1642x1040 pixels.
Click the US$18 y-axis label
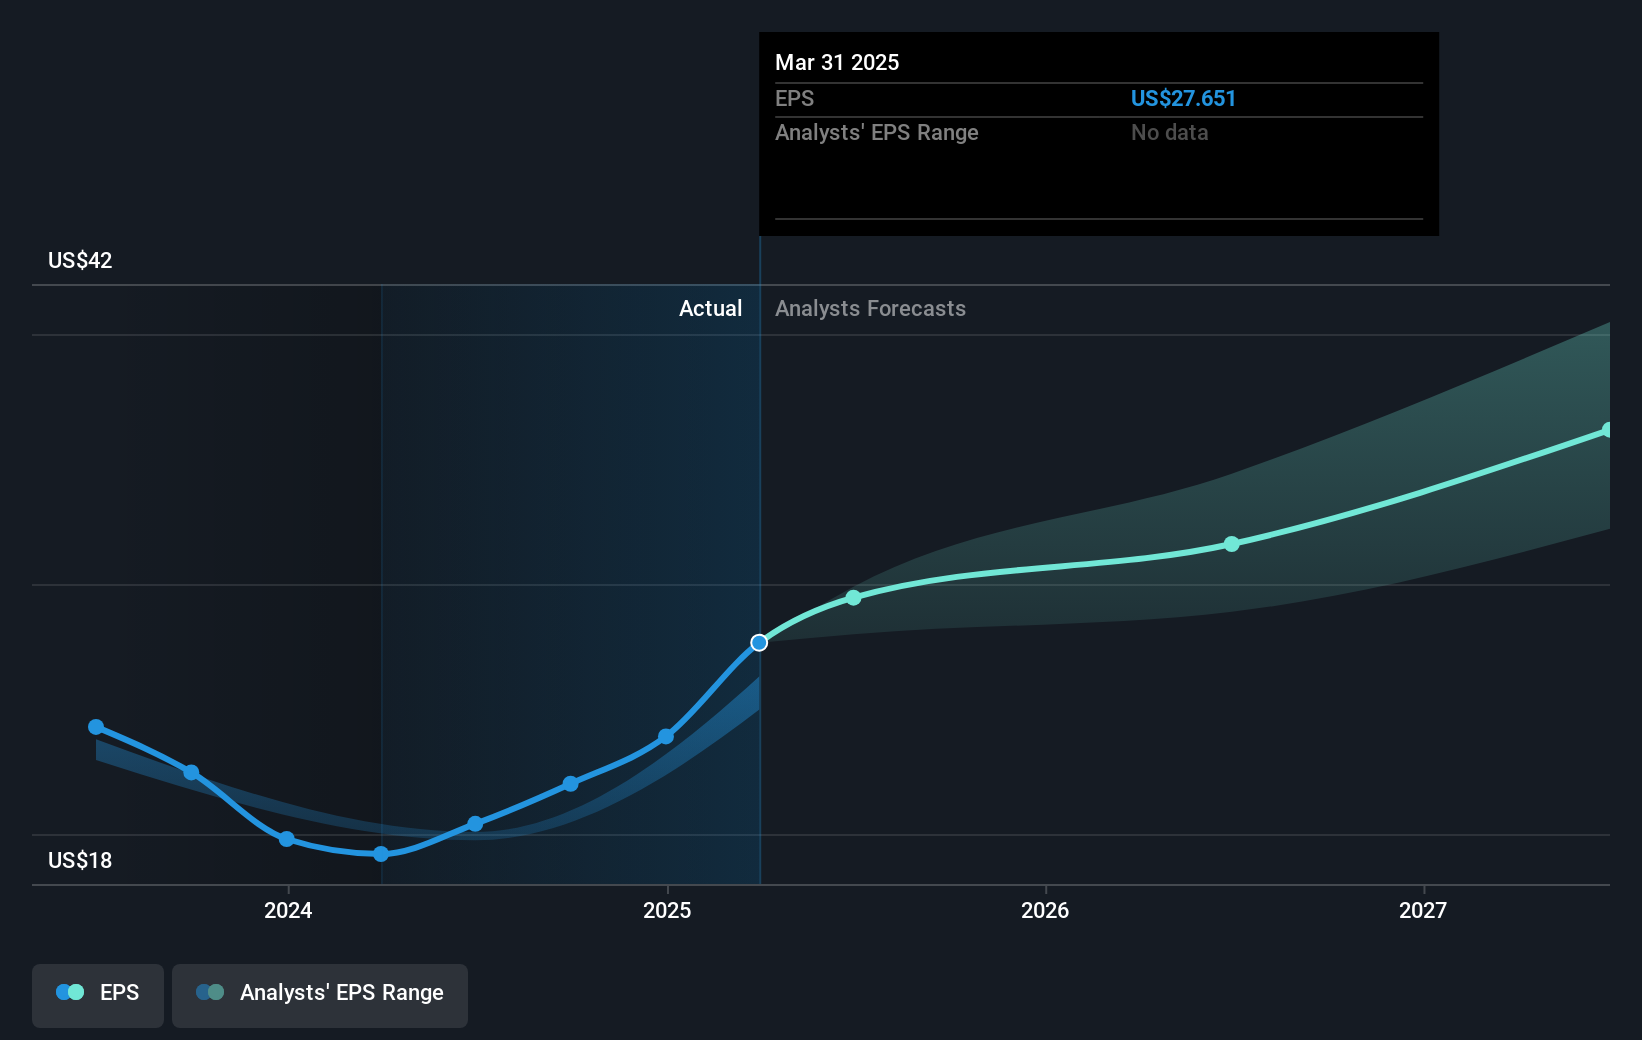tap(80, 860)
